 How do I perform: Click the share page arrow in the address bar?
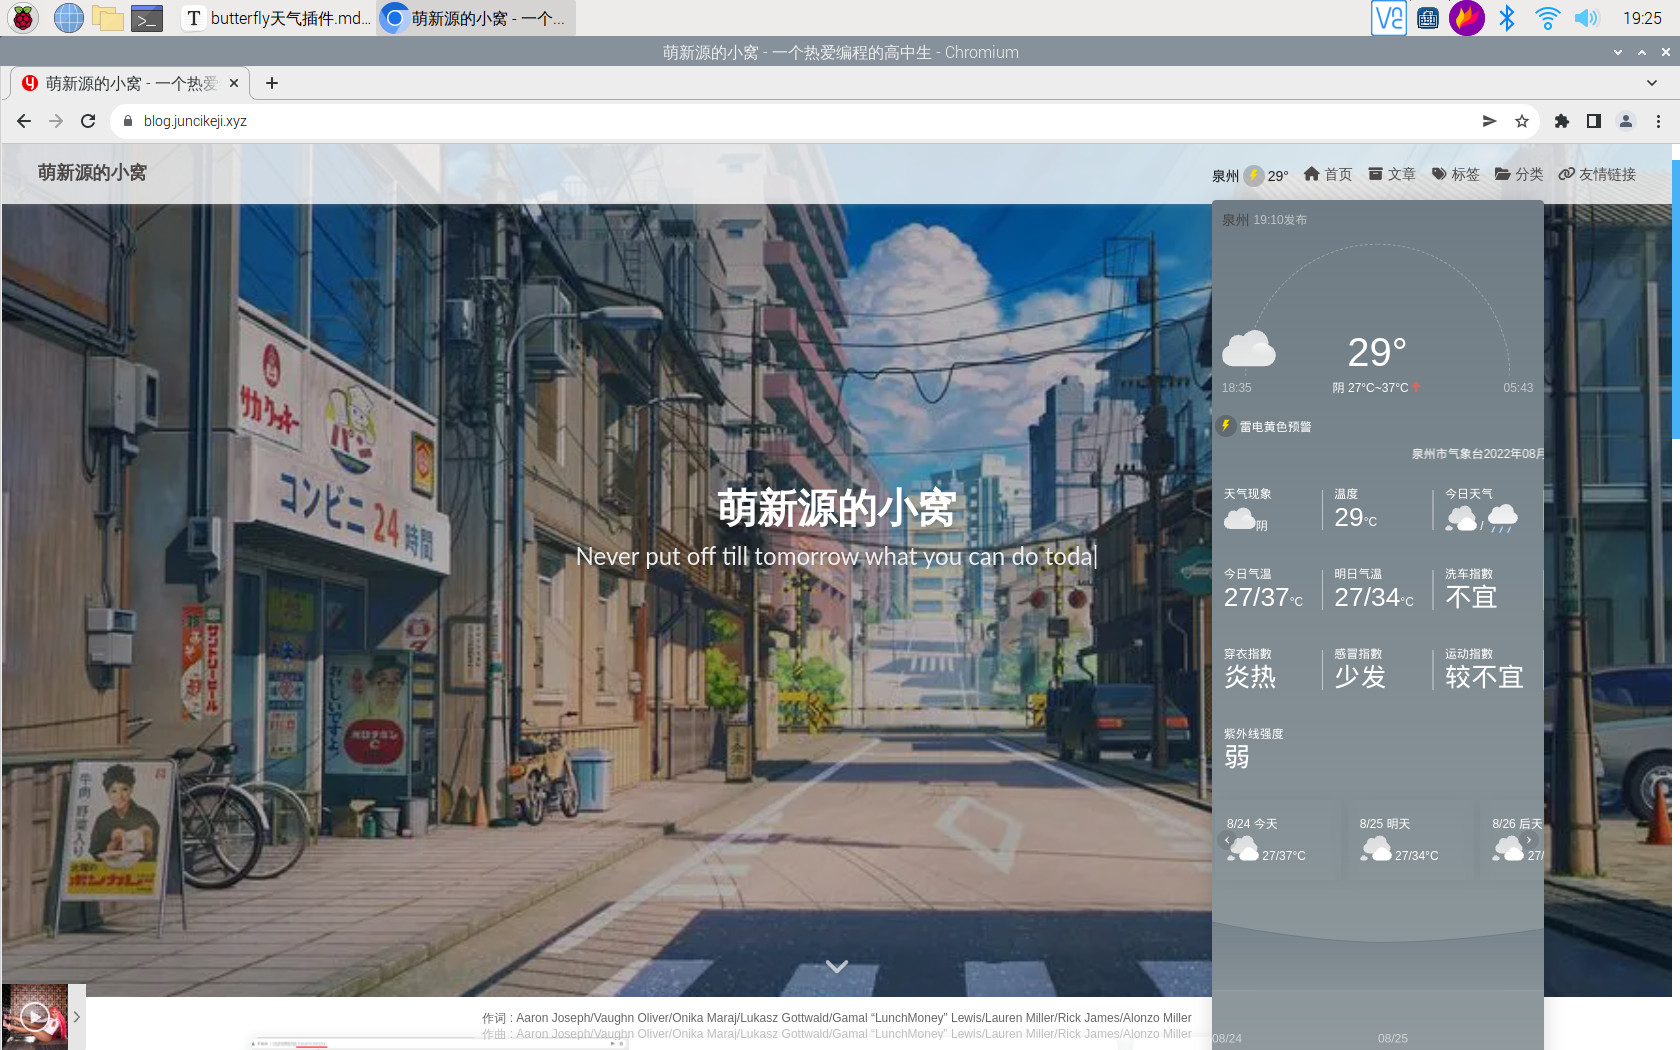pos(1490,121)
